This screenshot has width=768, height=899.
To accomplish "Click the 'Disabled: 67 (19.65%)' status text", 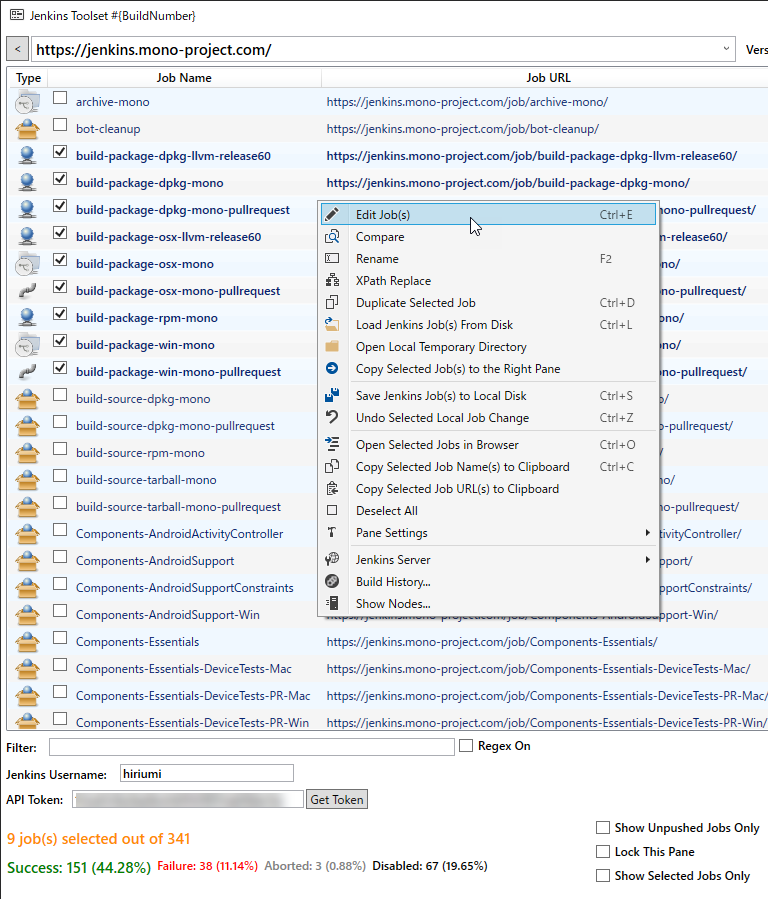I will [x=430, y=866].
